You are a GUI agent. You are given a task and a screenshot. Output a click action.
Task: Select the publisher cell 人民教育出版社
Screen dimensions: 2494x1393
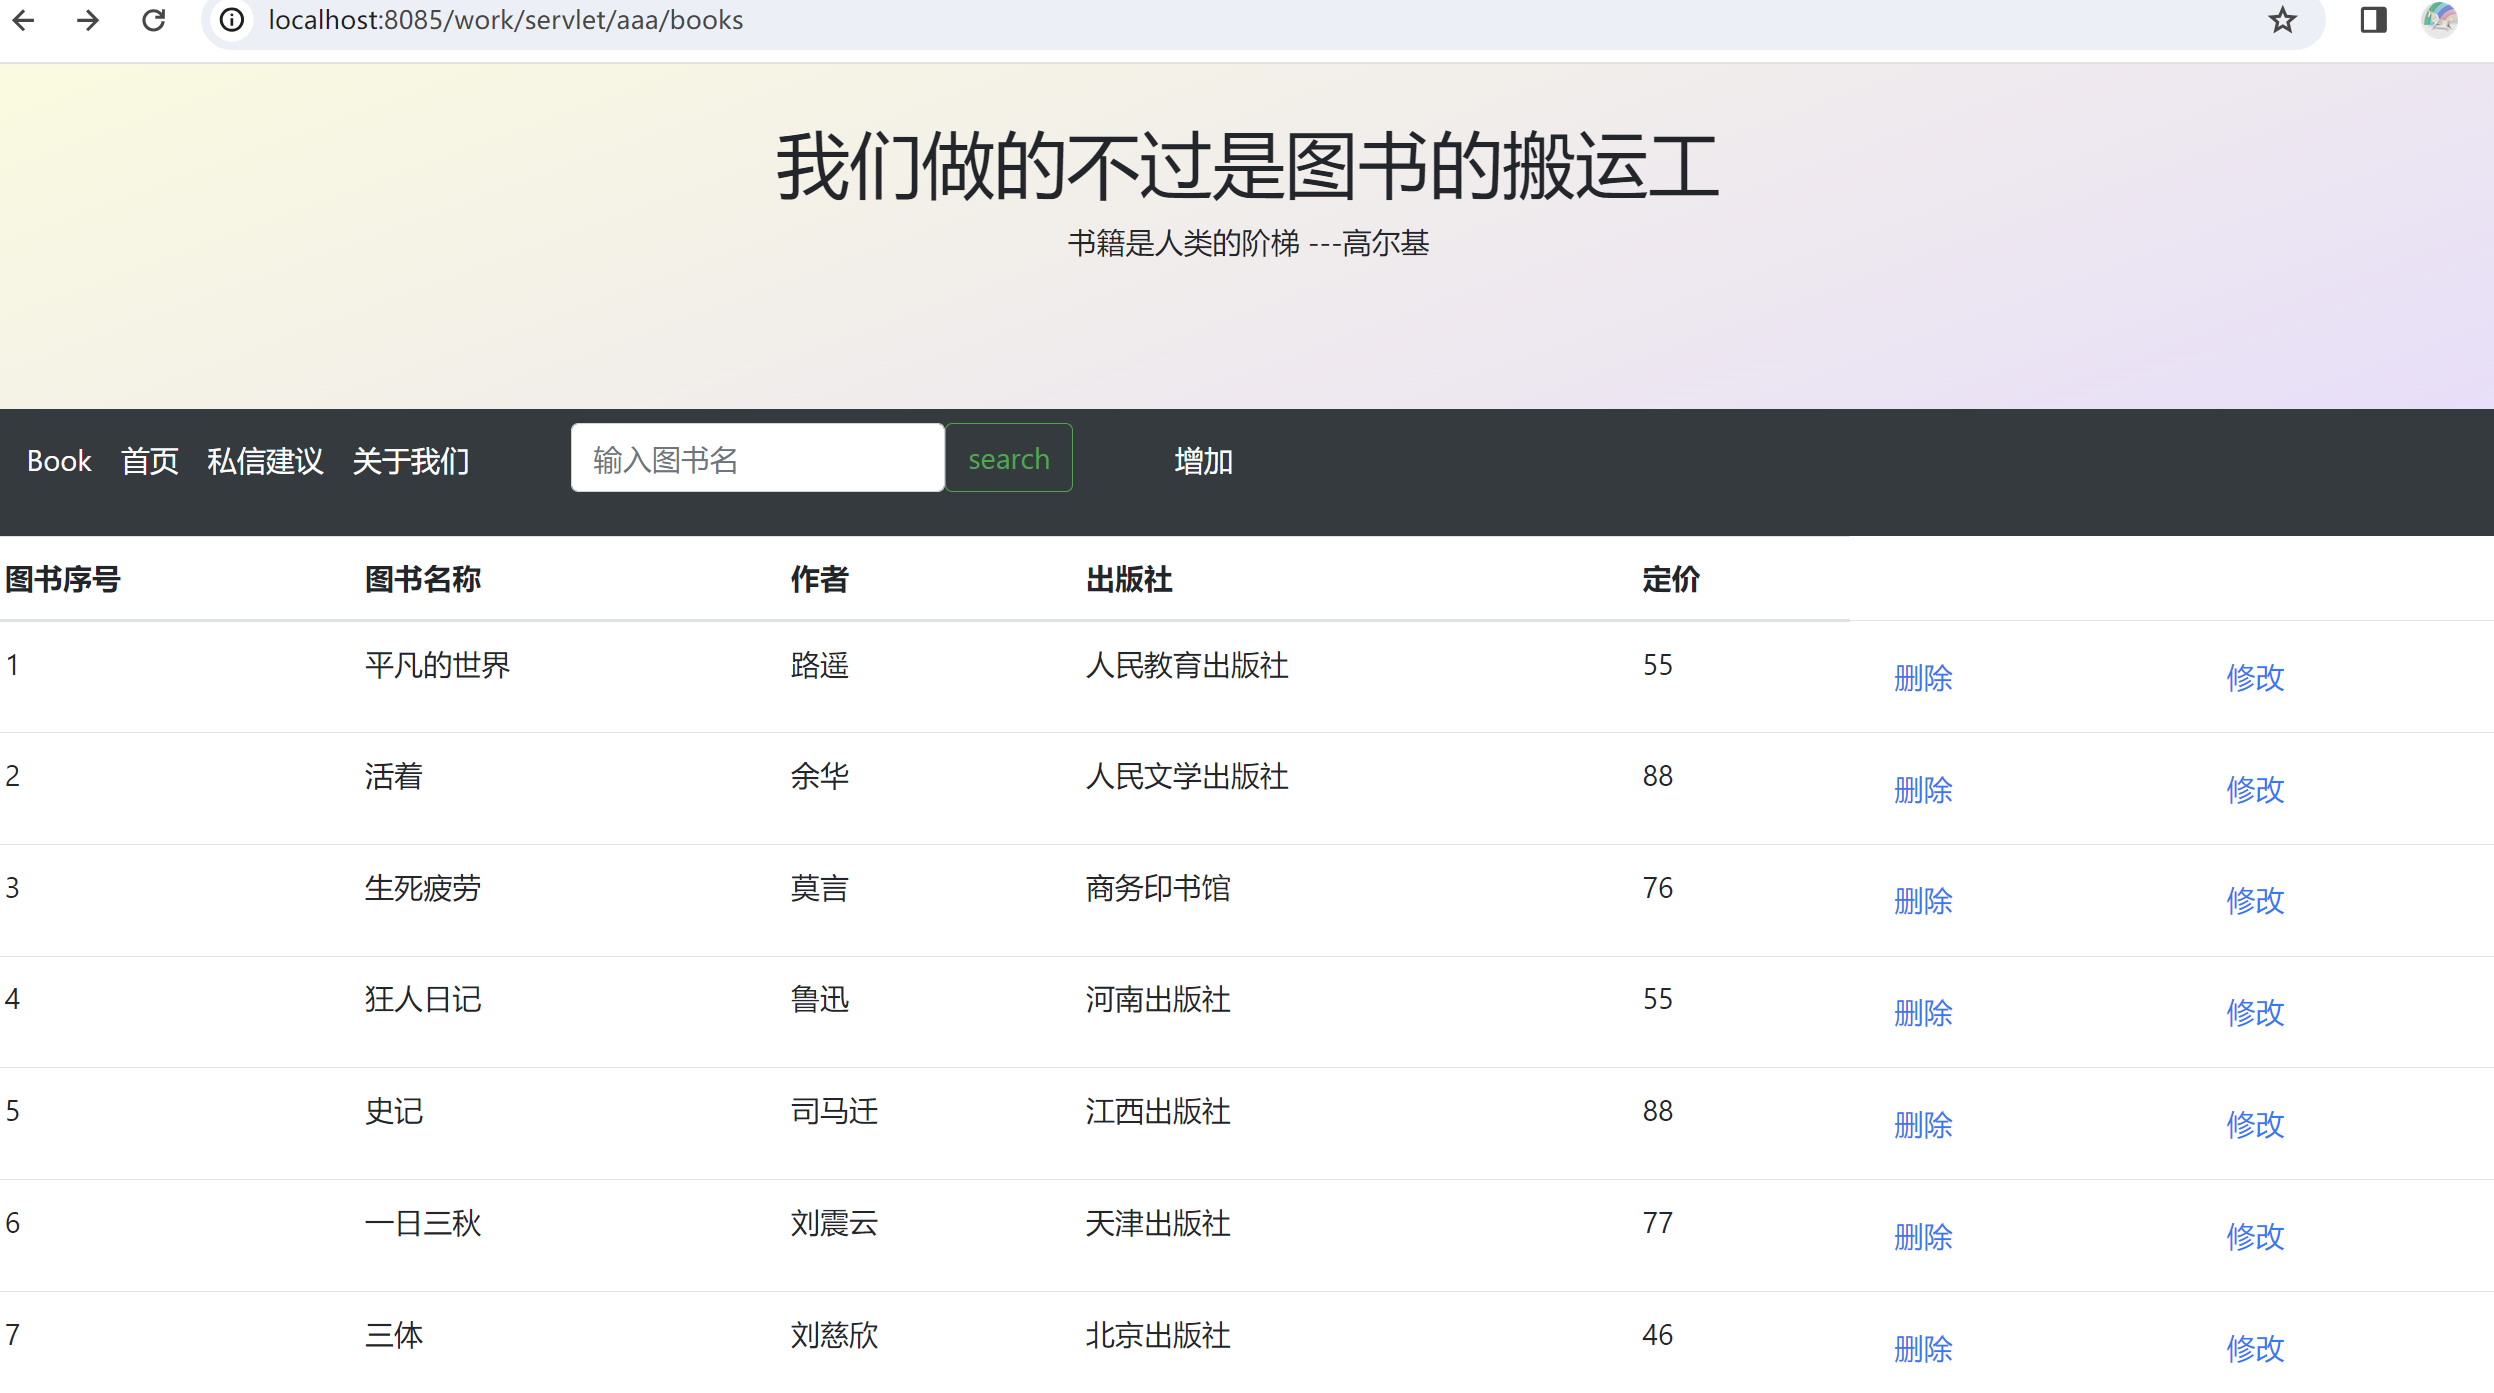(1187, 665)
